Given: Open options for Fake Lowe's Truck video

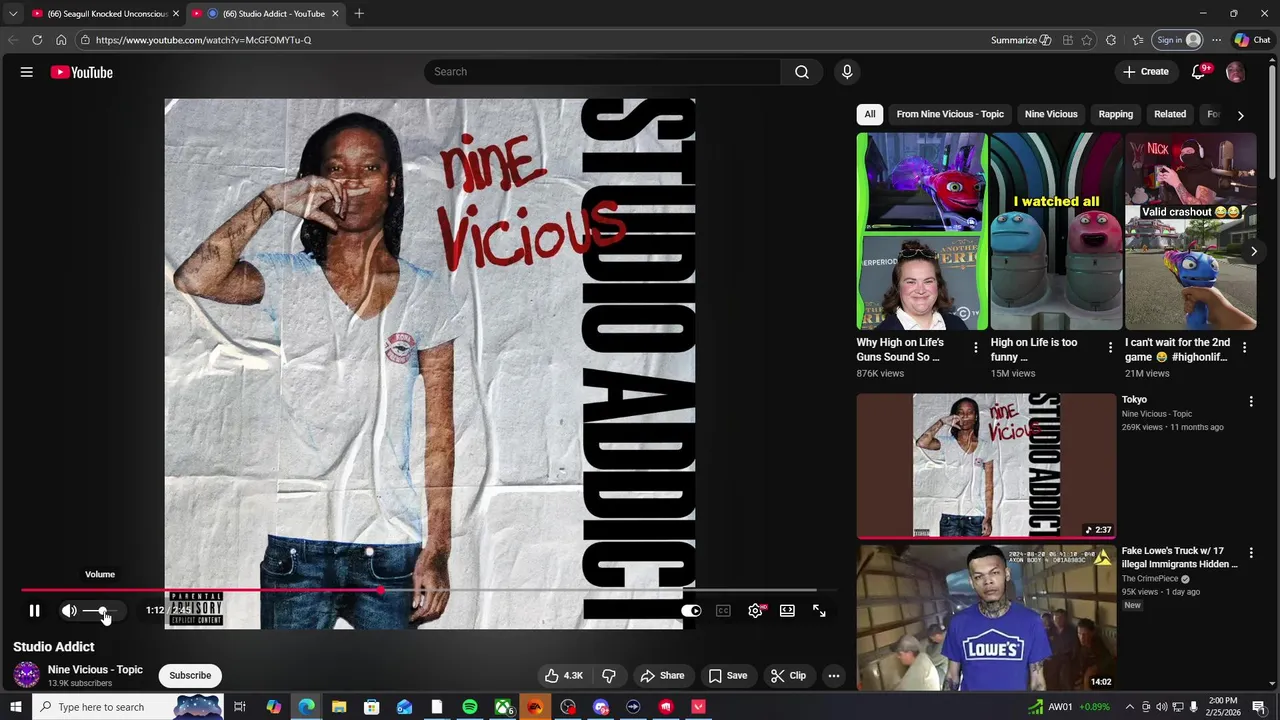Looking at the screenshot, I should [1251, 553].
